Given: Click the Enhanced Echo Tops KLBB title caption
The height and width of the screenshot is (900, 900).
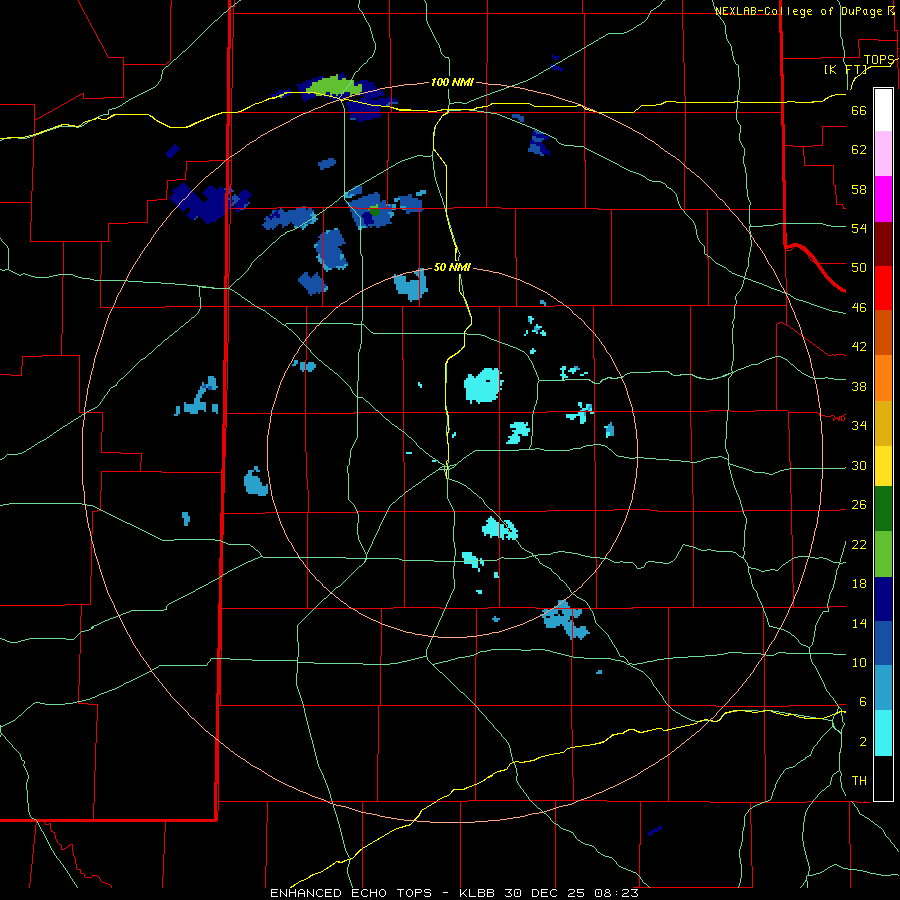Looking at the screenshot, I should (454, 893).
